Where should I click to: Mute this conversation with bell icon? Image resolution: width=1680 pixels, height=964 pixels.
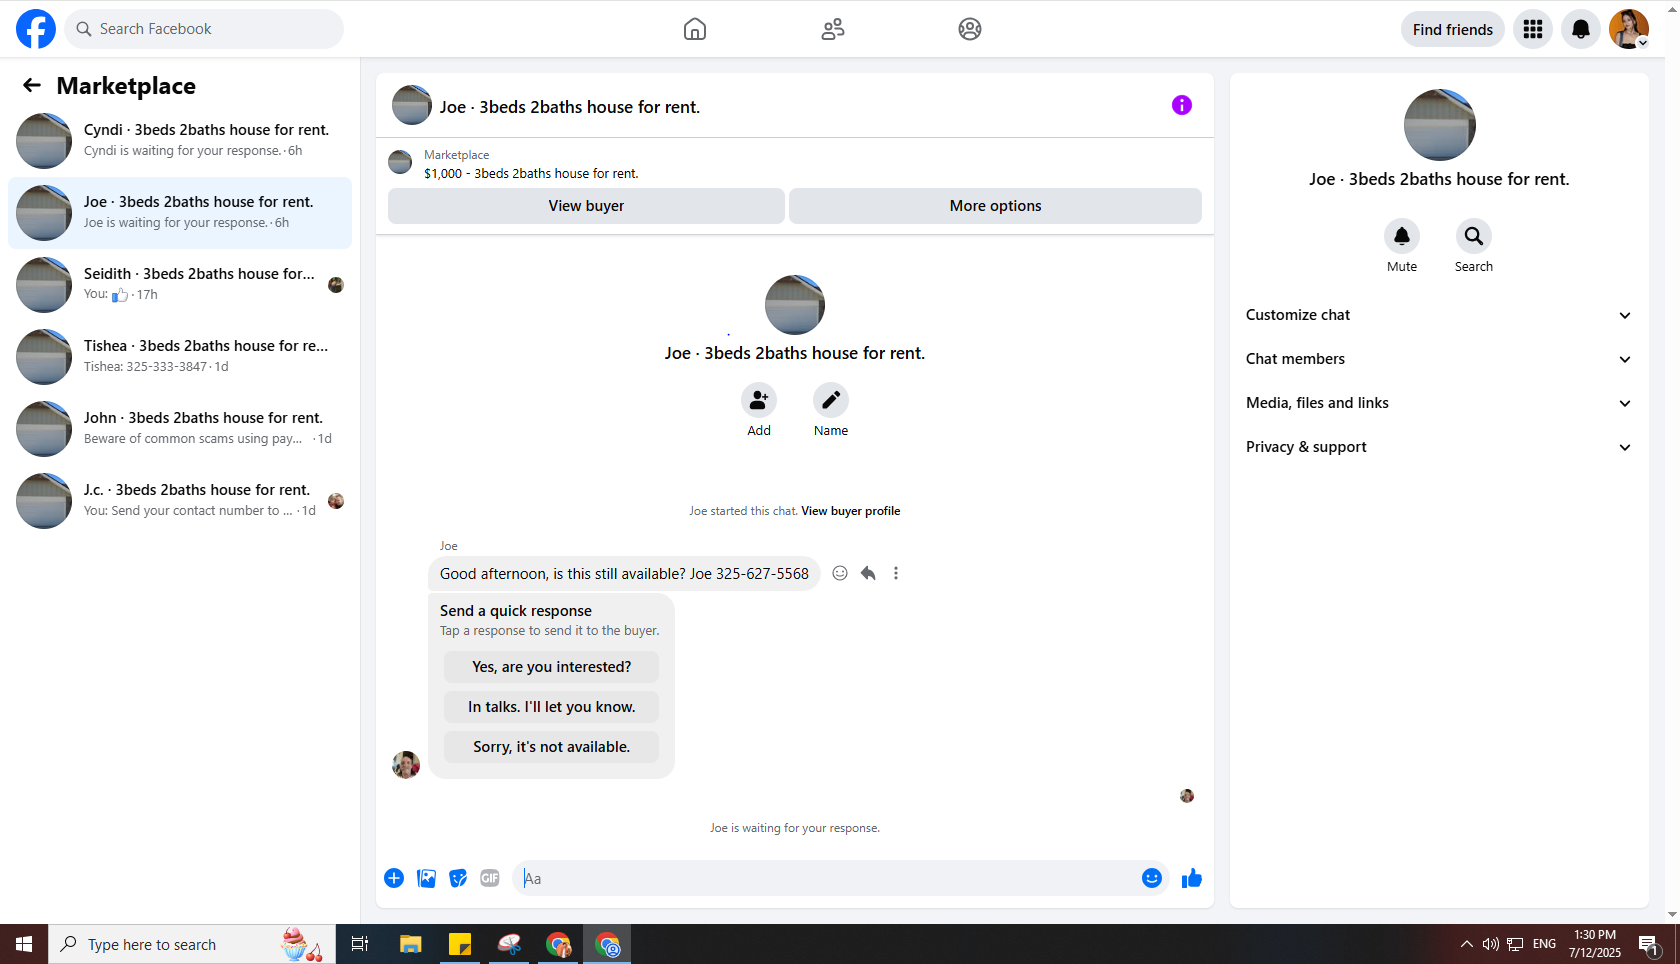1402,236
